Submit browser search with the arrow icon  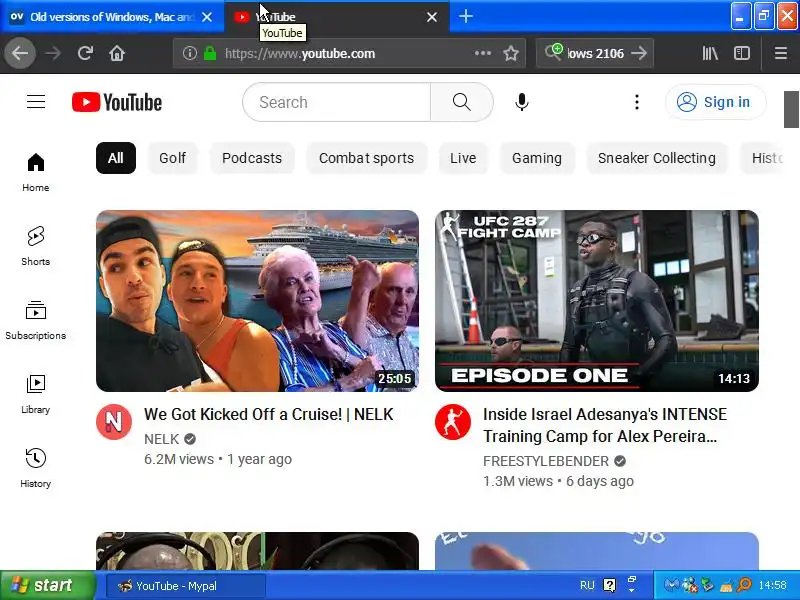tap(639, 53)
